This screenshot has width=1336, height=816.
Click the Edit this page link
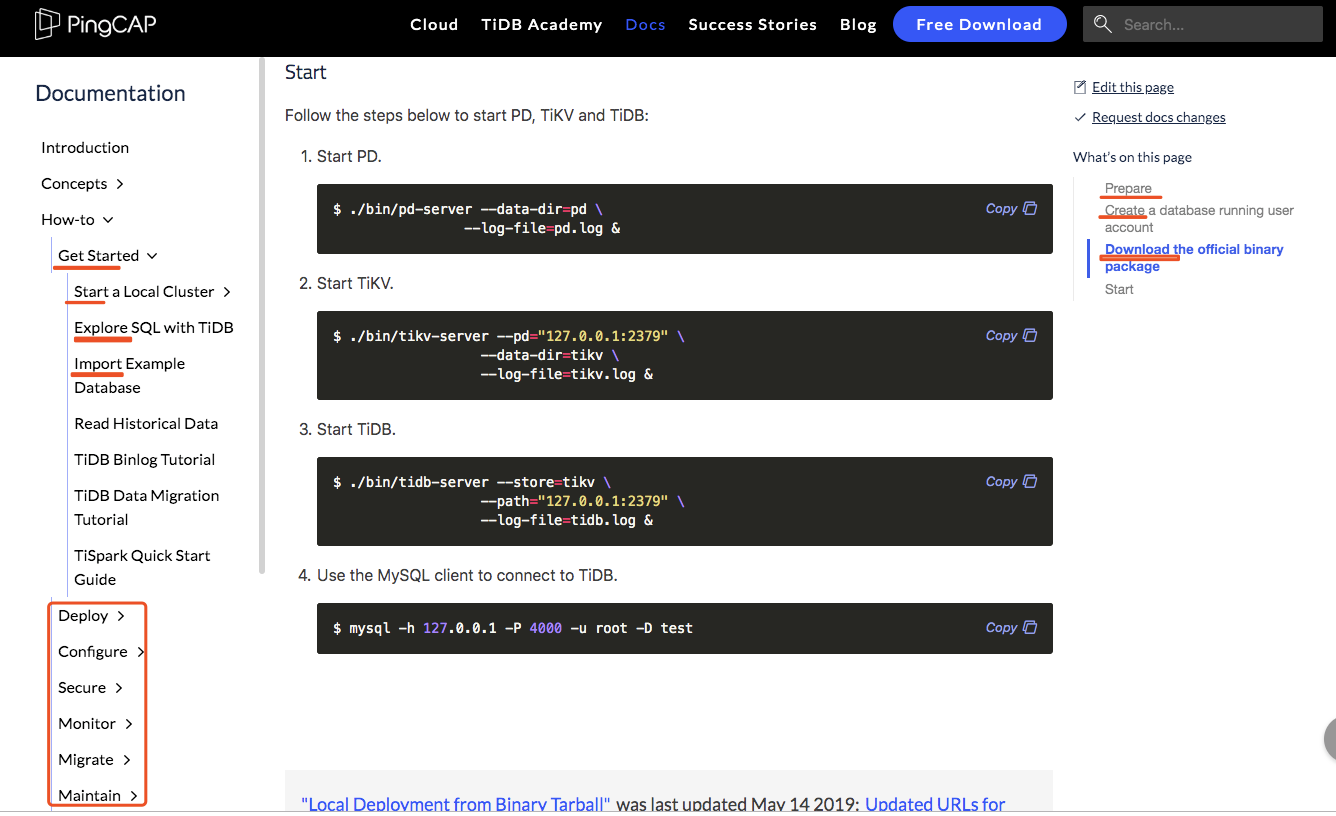tap(1133, 87)
